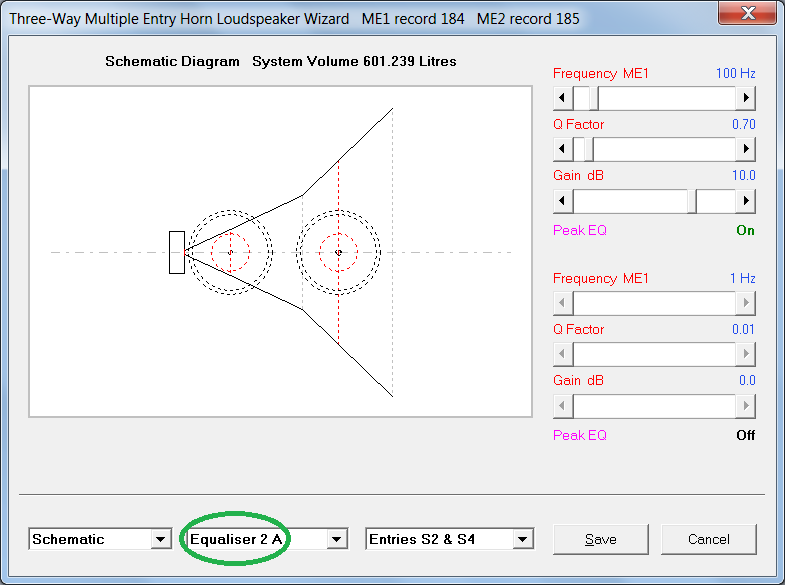Click left arrow of lower Q Factor slider
The image size is (785, 585).
(563, 354)
